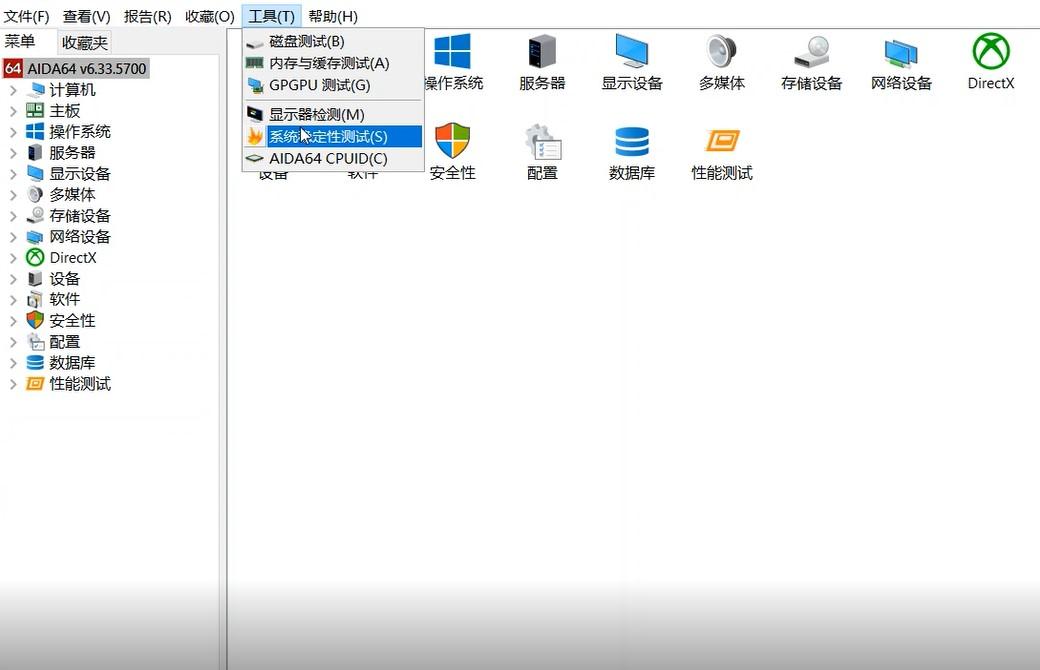The image size is (1040, 670).
Task: Expand the 网络设备 tree node
Action: [13, 237]
